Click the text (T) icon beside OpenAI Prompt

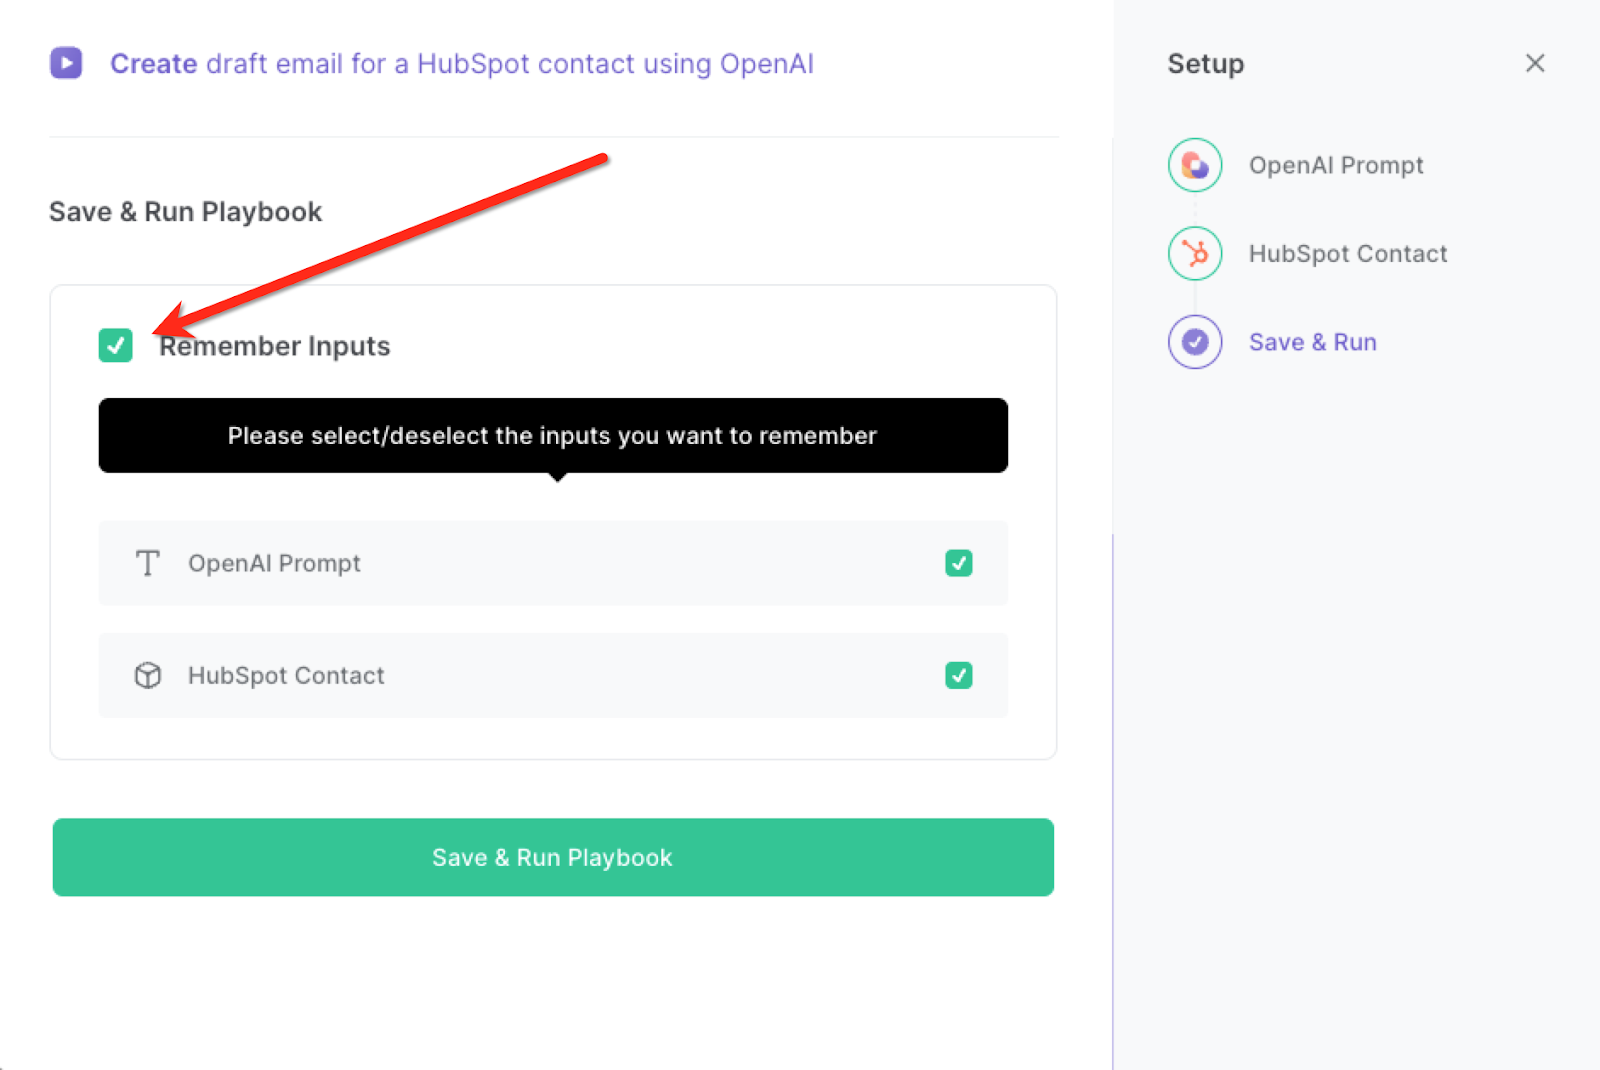[147, 563]
